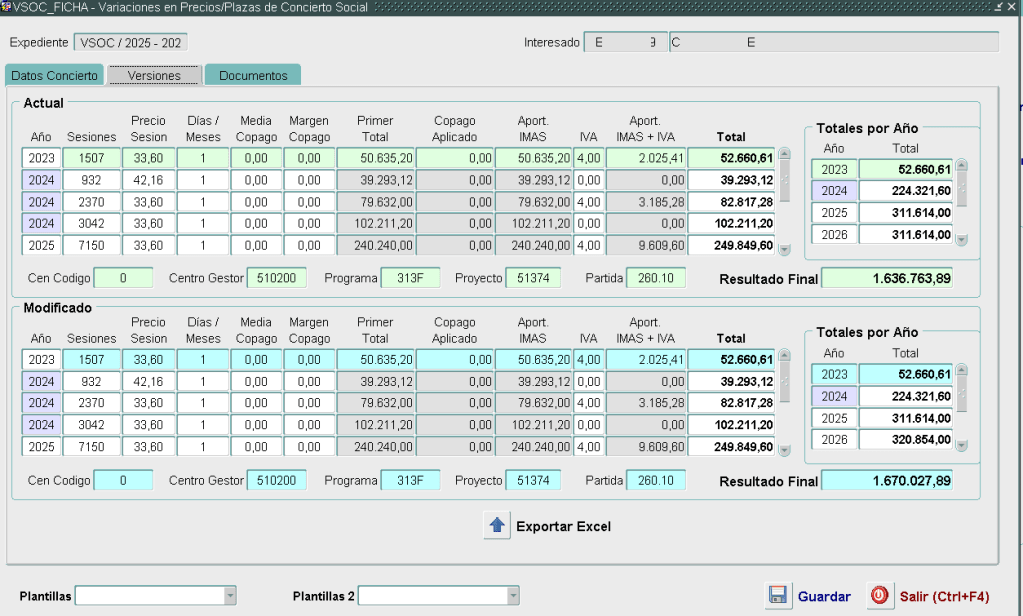Open the Plantillas dropdown
Image resolution: width=1023 pixels, height=616 pixels.
pos(230,596)
